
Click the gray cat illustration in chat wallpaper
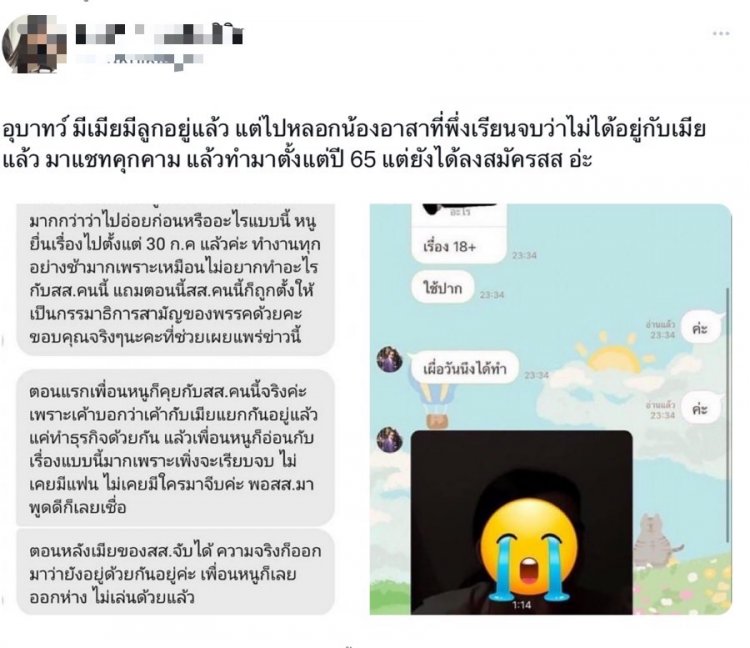(x=657, y=540)
